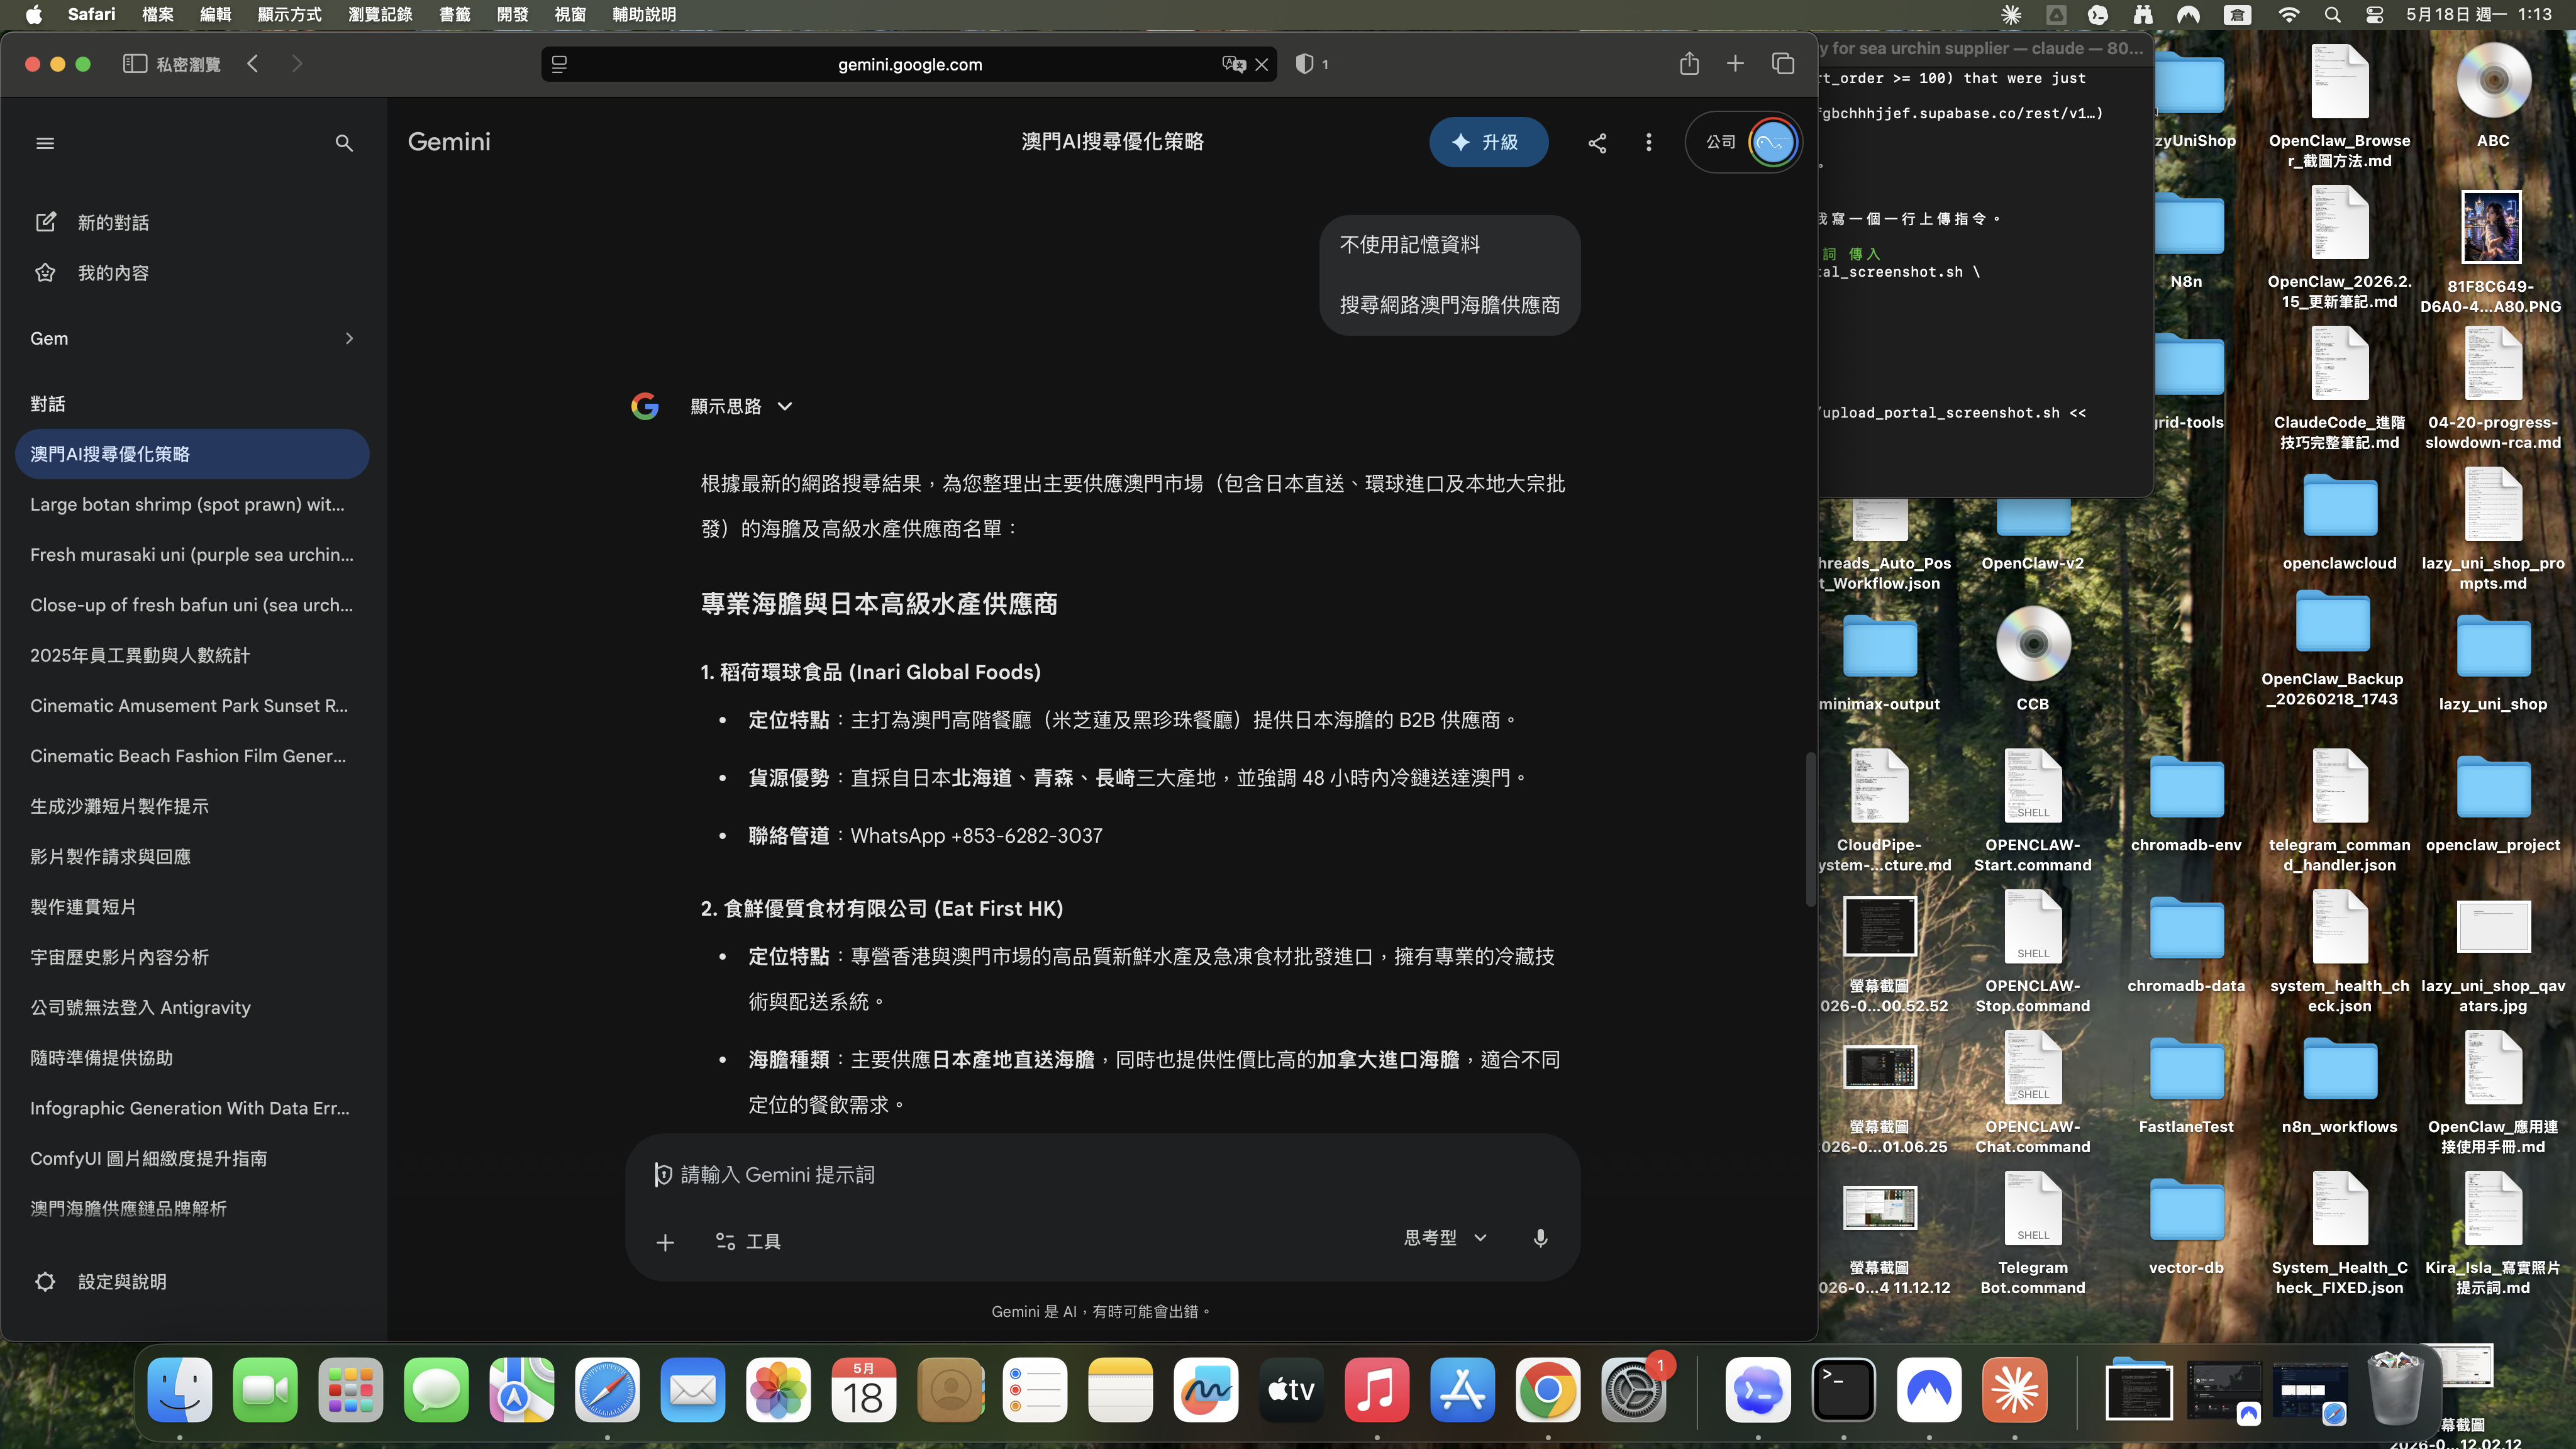Open System Settings from the Dock

[x=1633, y=1390]
